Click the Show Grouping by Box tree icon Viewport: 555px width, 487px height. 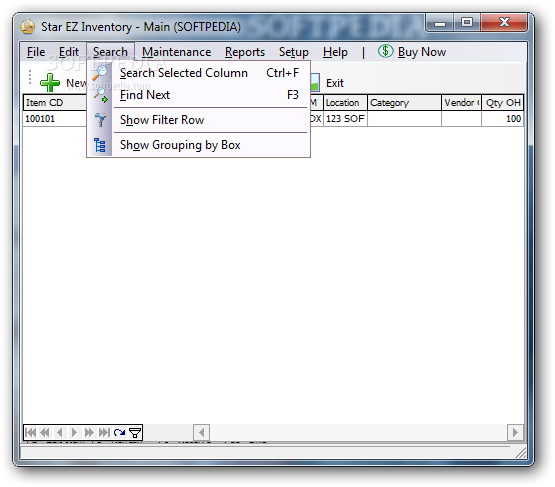(100, 145)
